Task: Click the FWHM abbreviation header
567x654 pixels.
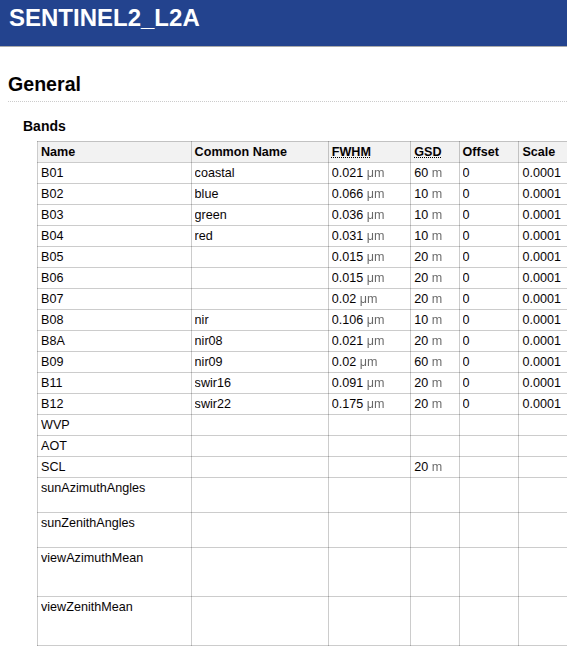Action: pyautogui.click(x=351, y=152)
